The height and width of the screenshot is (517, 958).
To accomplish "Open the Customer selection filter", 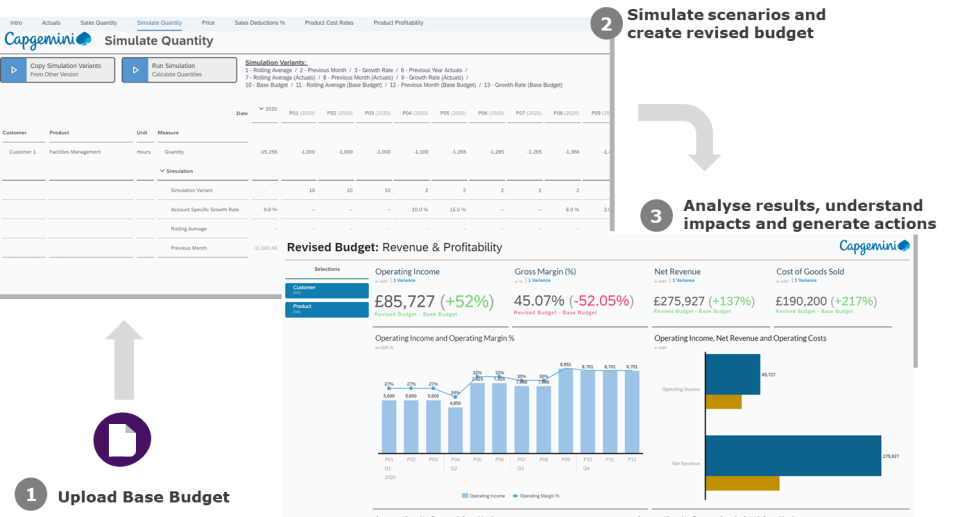I will tap(327, 290).
